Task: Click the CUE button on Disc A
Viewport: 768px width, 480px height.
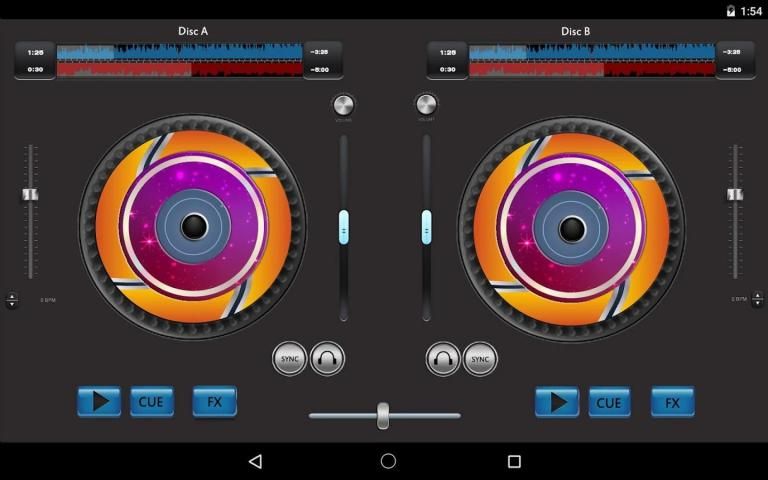Action: 151,402
